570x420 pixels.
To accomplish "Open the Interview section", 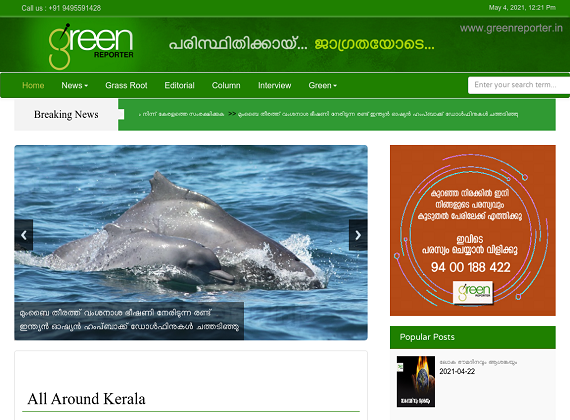I will click(x=274, y=85).
